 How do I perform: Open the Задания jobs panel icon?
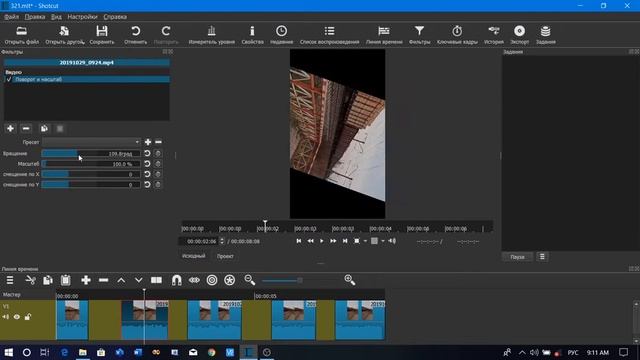545,35
